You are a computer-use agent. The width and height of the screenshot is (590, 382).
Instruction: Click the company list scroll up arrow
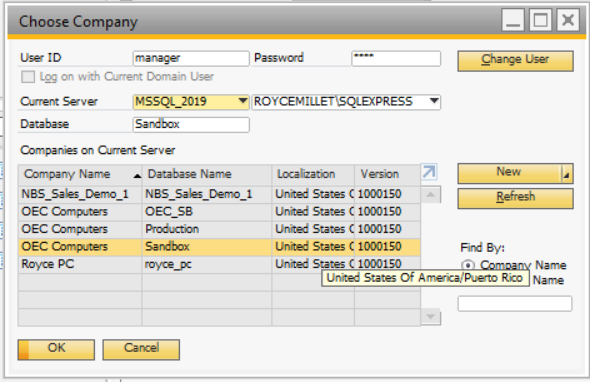430,195
